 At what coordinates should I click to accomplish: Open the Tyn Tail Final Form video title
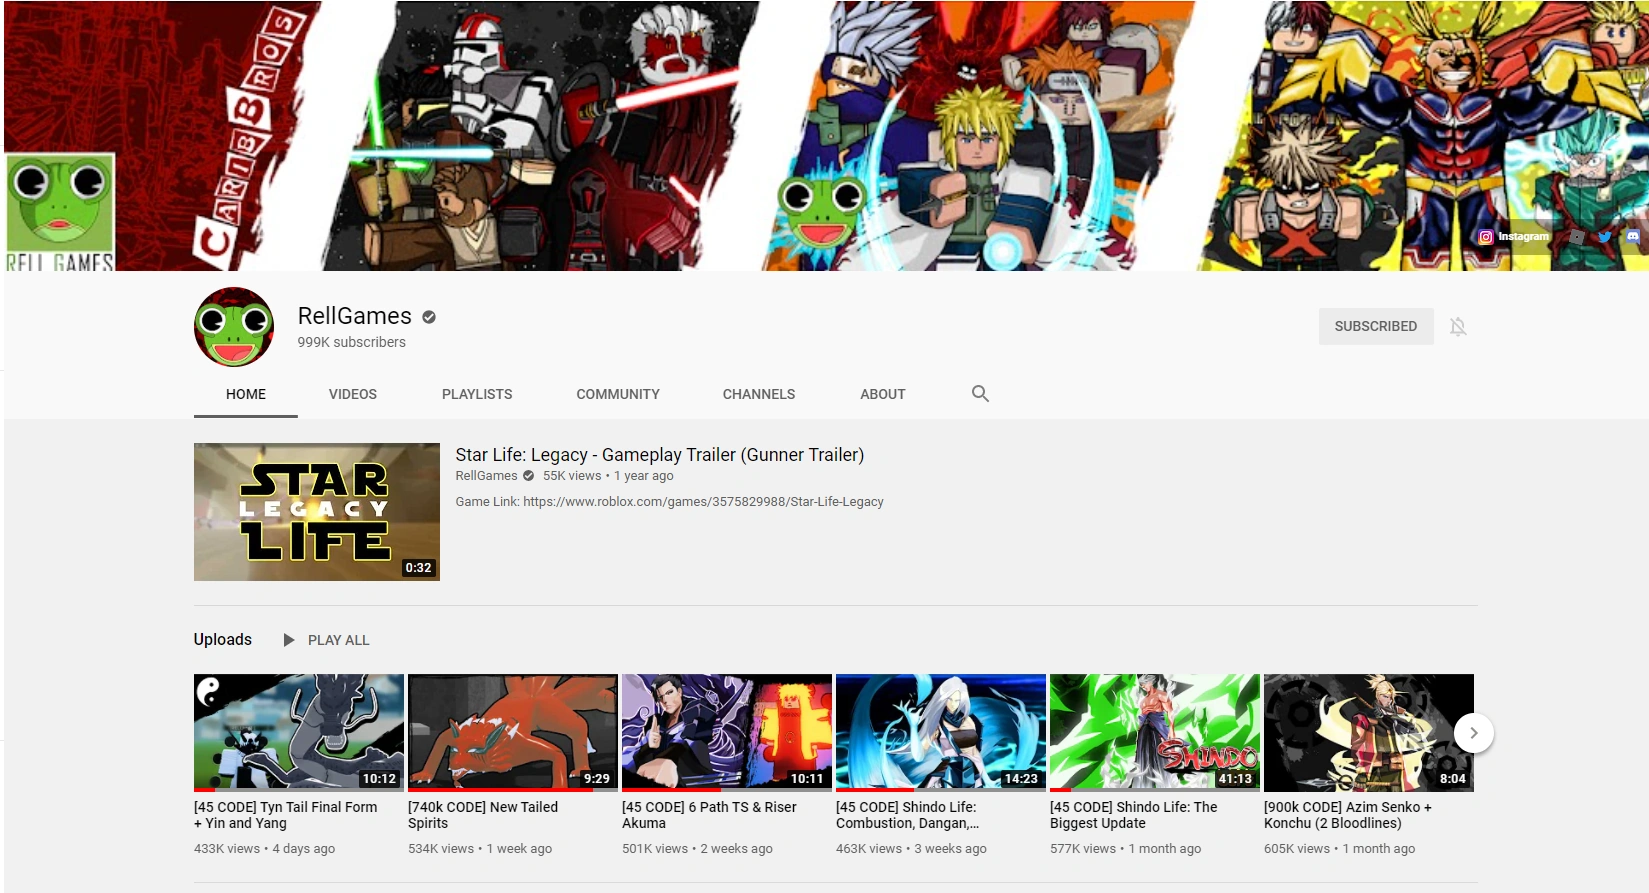pos(286,815)
